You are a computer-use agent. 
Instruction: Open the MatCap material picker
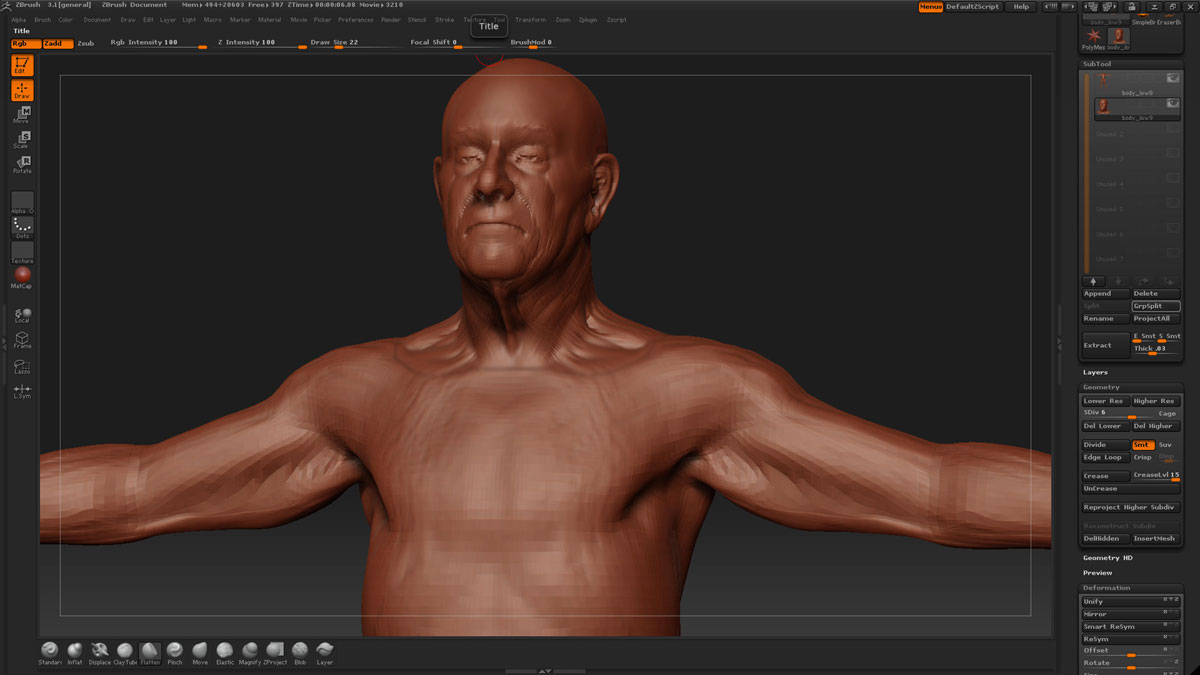(22, 276)
